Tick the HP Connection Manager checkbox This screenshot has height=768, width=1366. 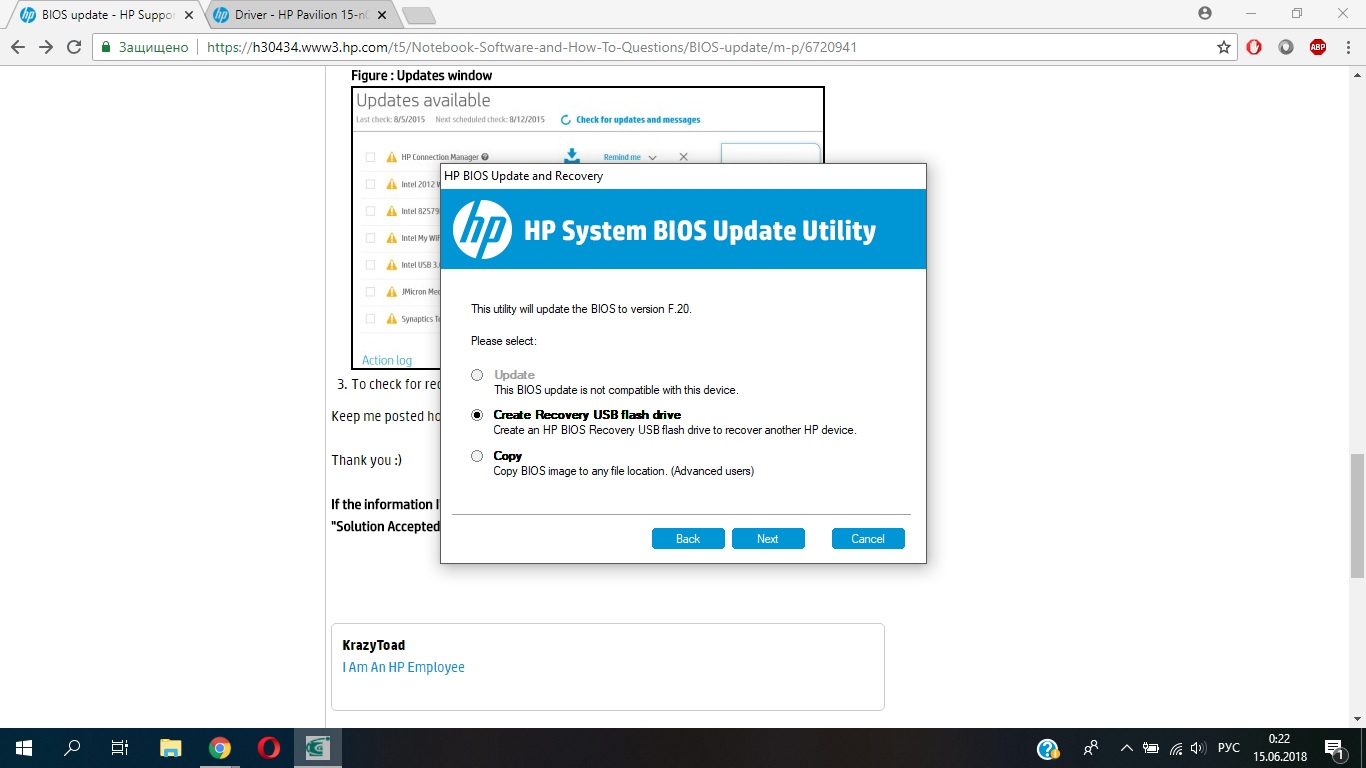[x=370, y=157]
